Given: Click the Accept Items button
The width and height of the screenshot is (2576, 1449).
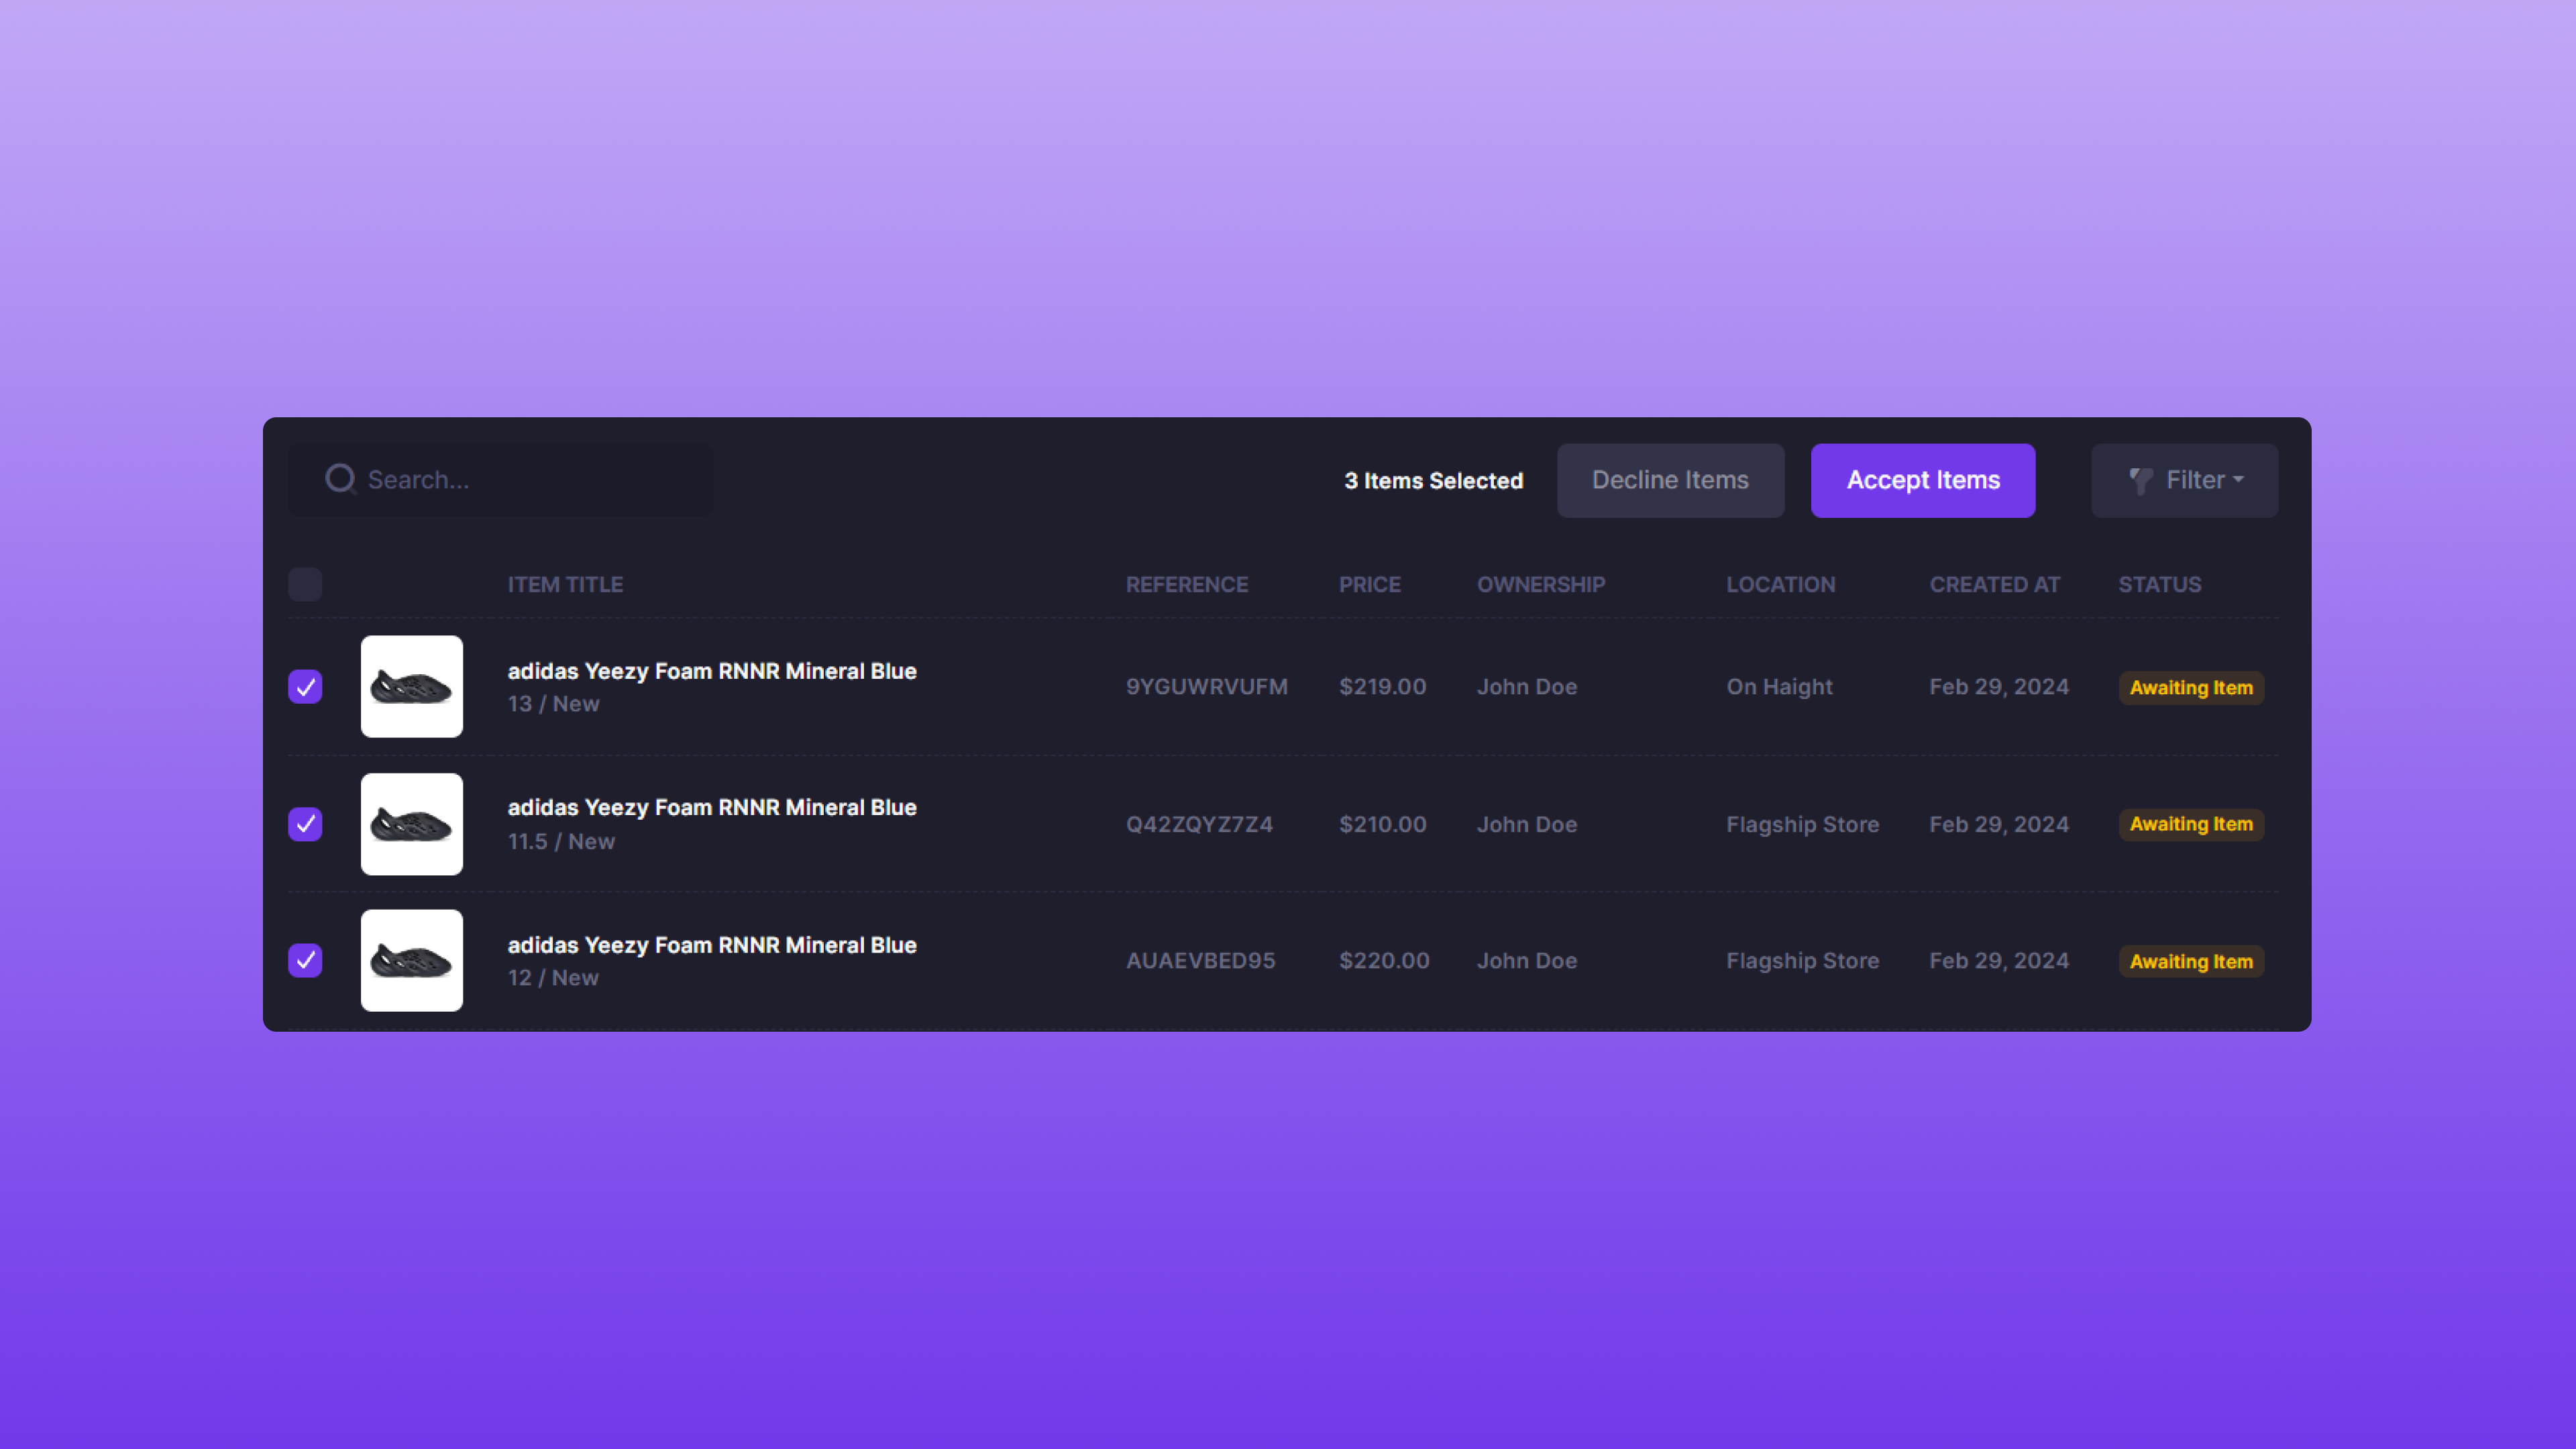Looking at the screenshot, I should coord(1922,480).
